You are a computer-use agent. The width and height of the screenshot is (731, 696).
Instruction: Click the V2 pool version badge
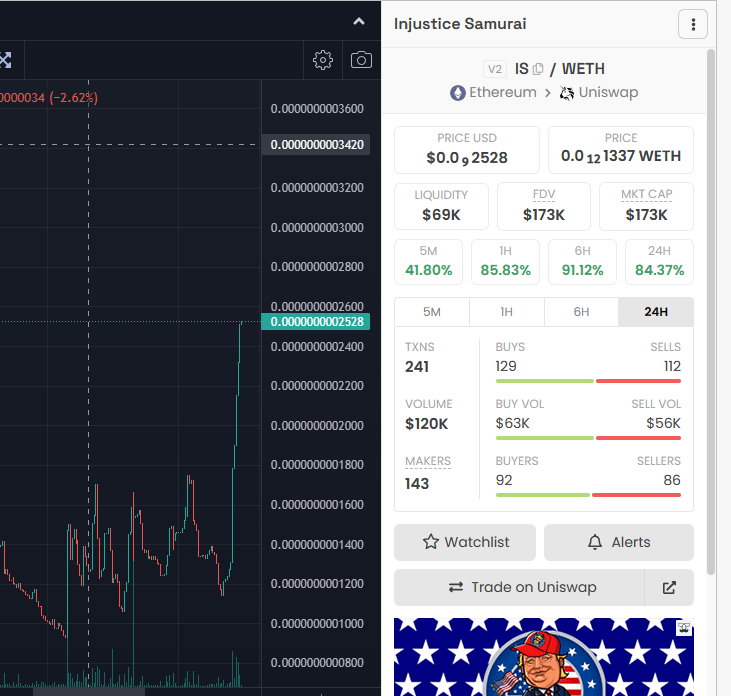click(495, 69)
